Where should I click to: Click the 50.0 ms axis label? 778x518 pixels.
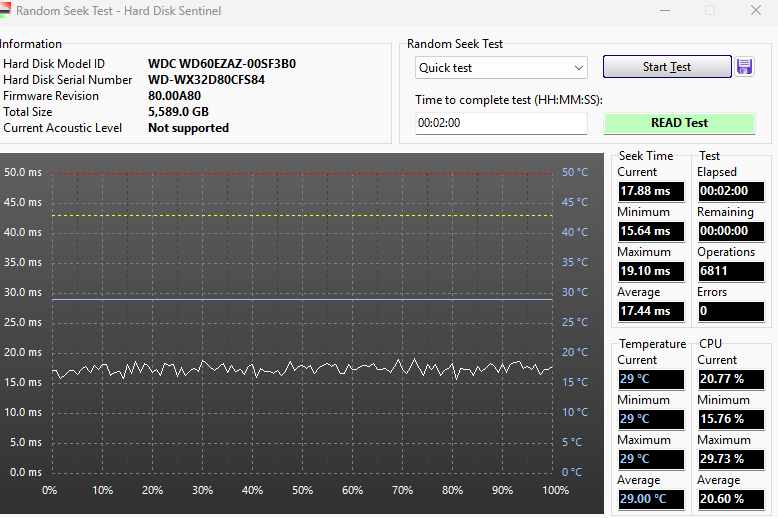point(23,173)
